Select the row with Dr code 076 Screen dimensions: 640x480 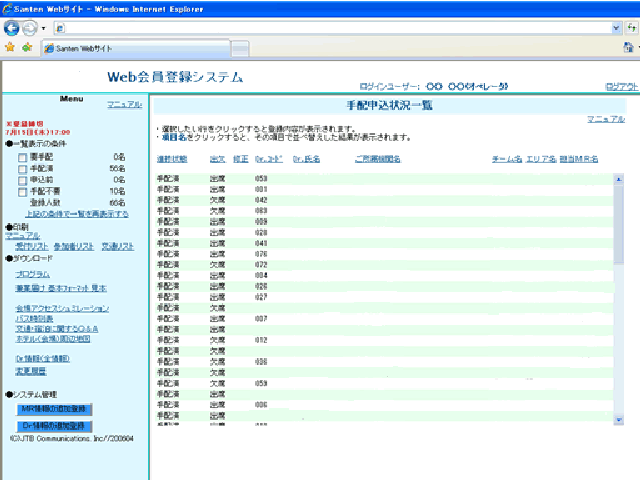384,254
